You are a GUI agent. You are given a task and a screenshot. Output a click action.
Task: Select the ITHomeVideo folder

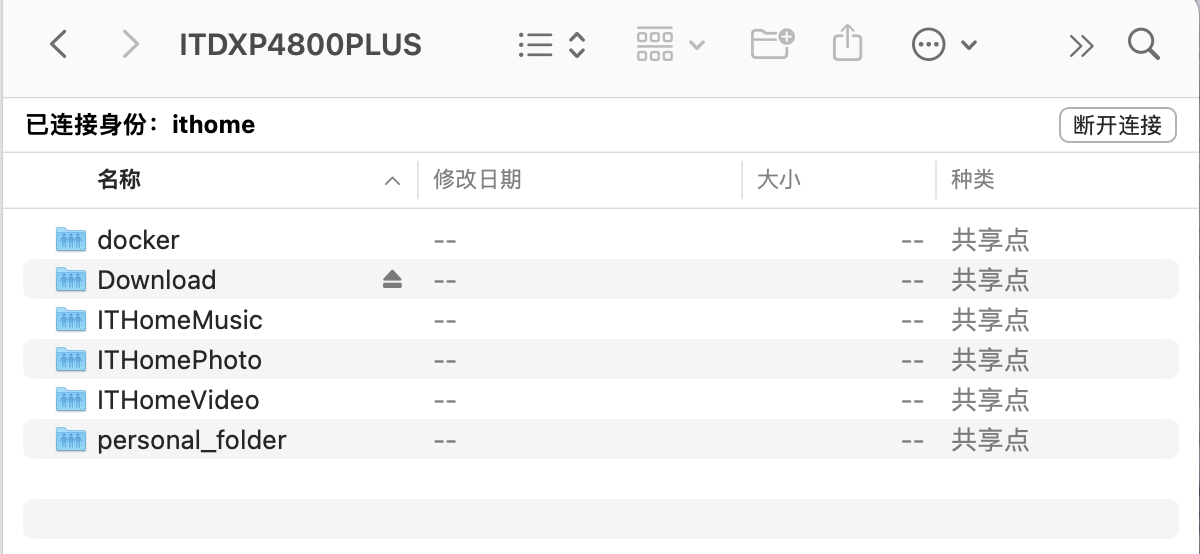click(178, 400)
